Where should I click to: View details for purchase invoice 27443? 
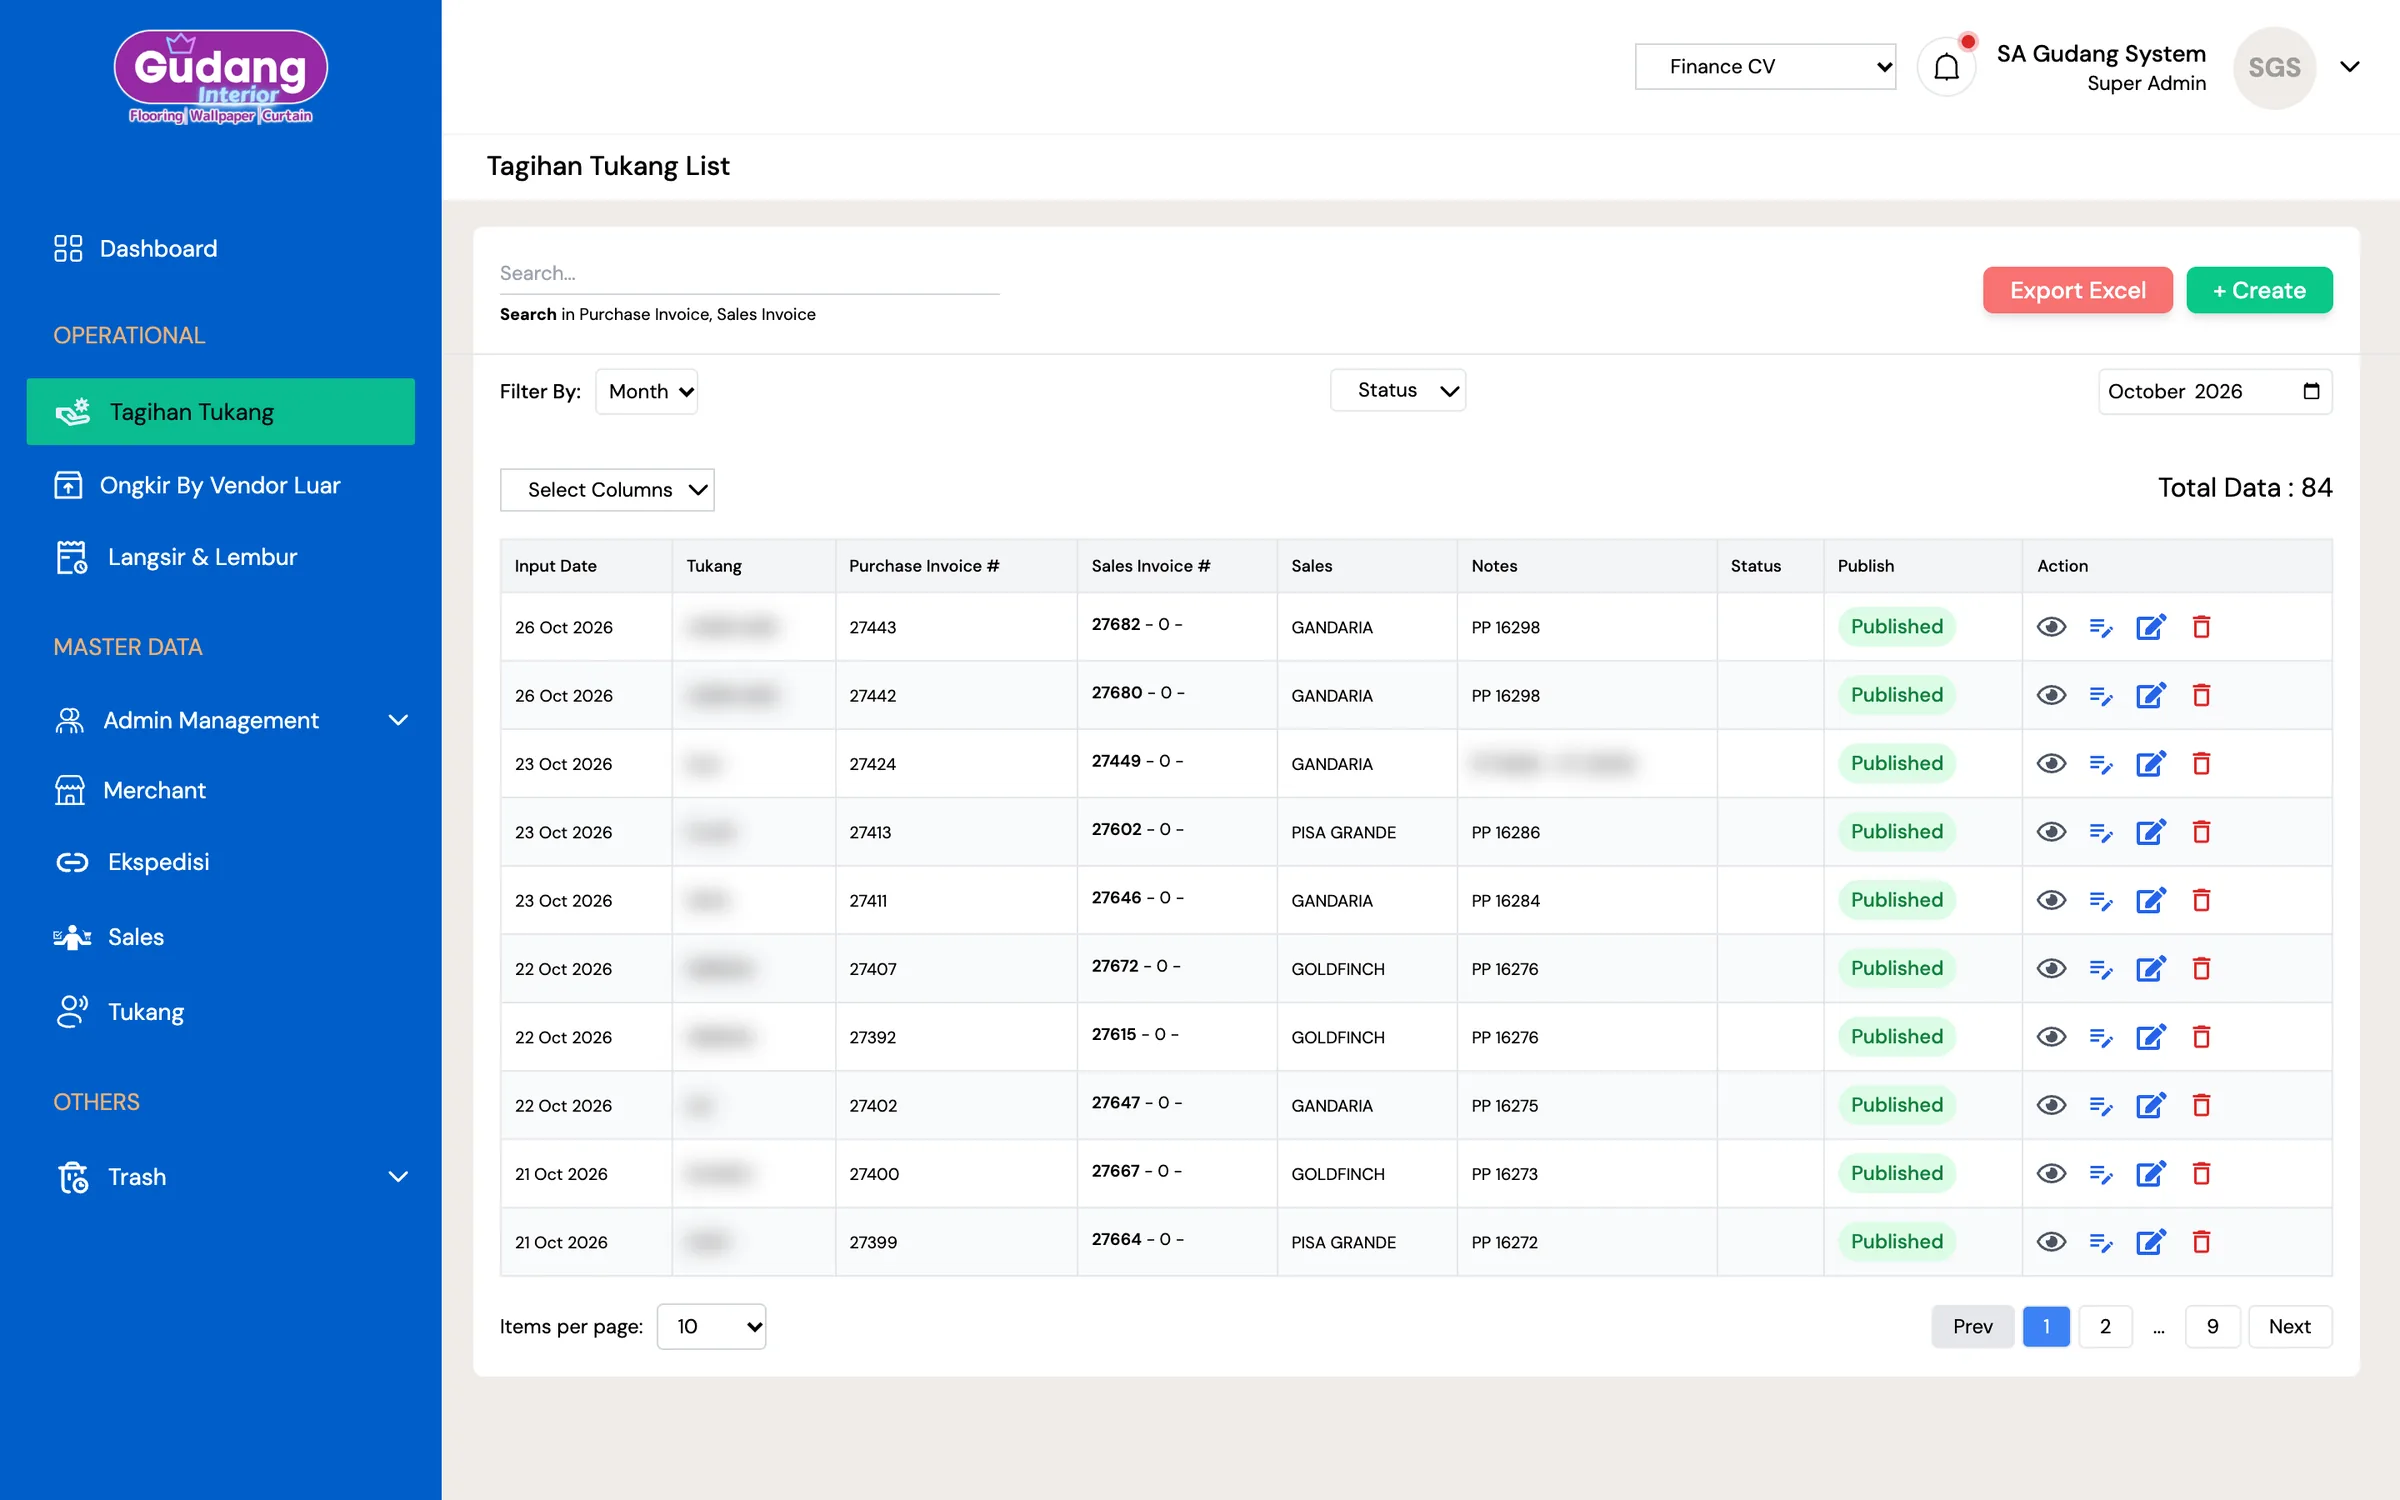[x=2051, y=627]
